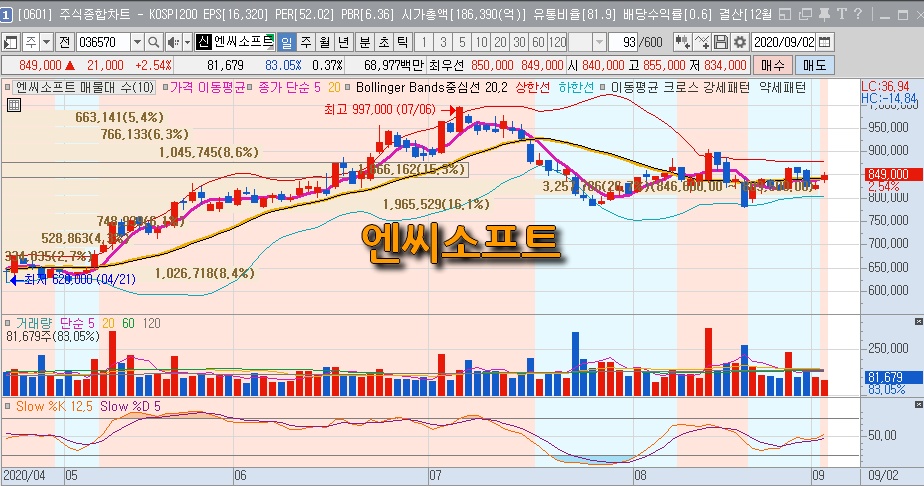The image size is (924, 486).
Task: Click the window layout icon in title bar
Action: click(x=785, y=14)
